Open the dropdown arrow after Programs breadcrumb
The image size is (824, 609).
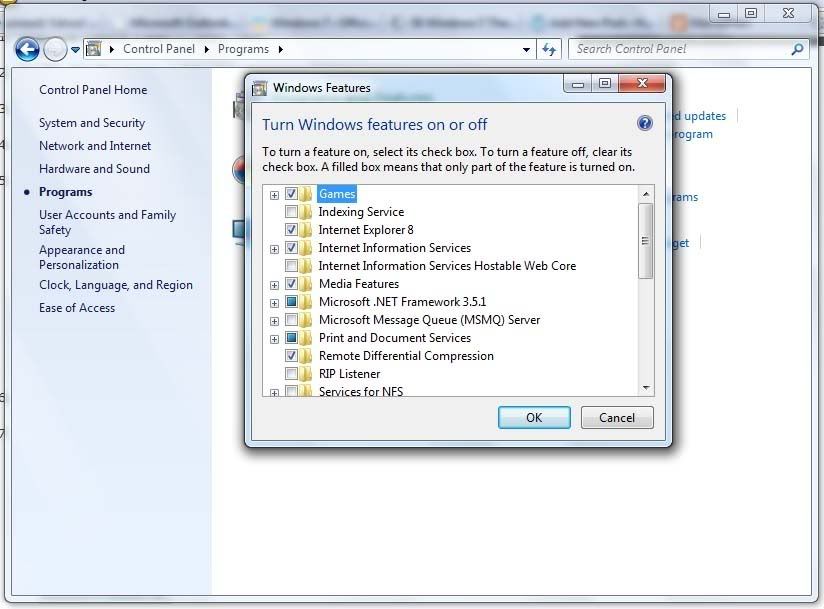coord(281,49)
